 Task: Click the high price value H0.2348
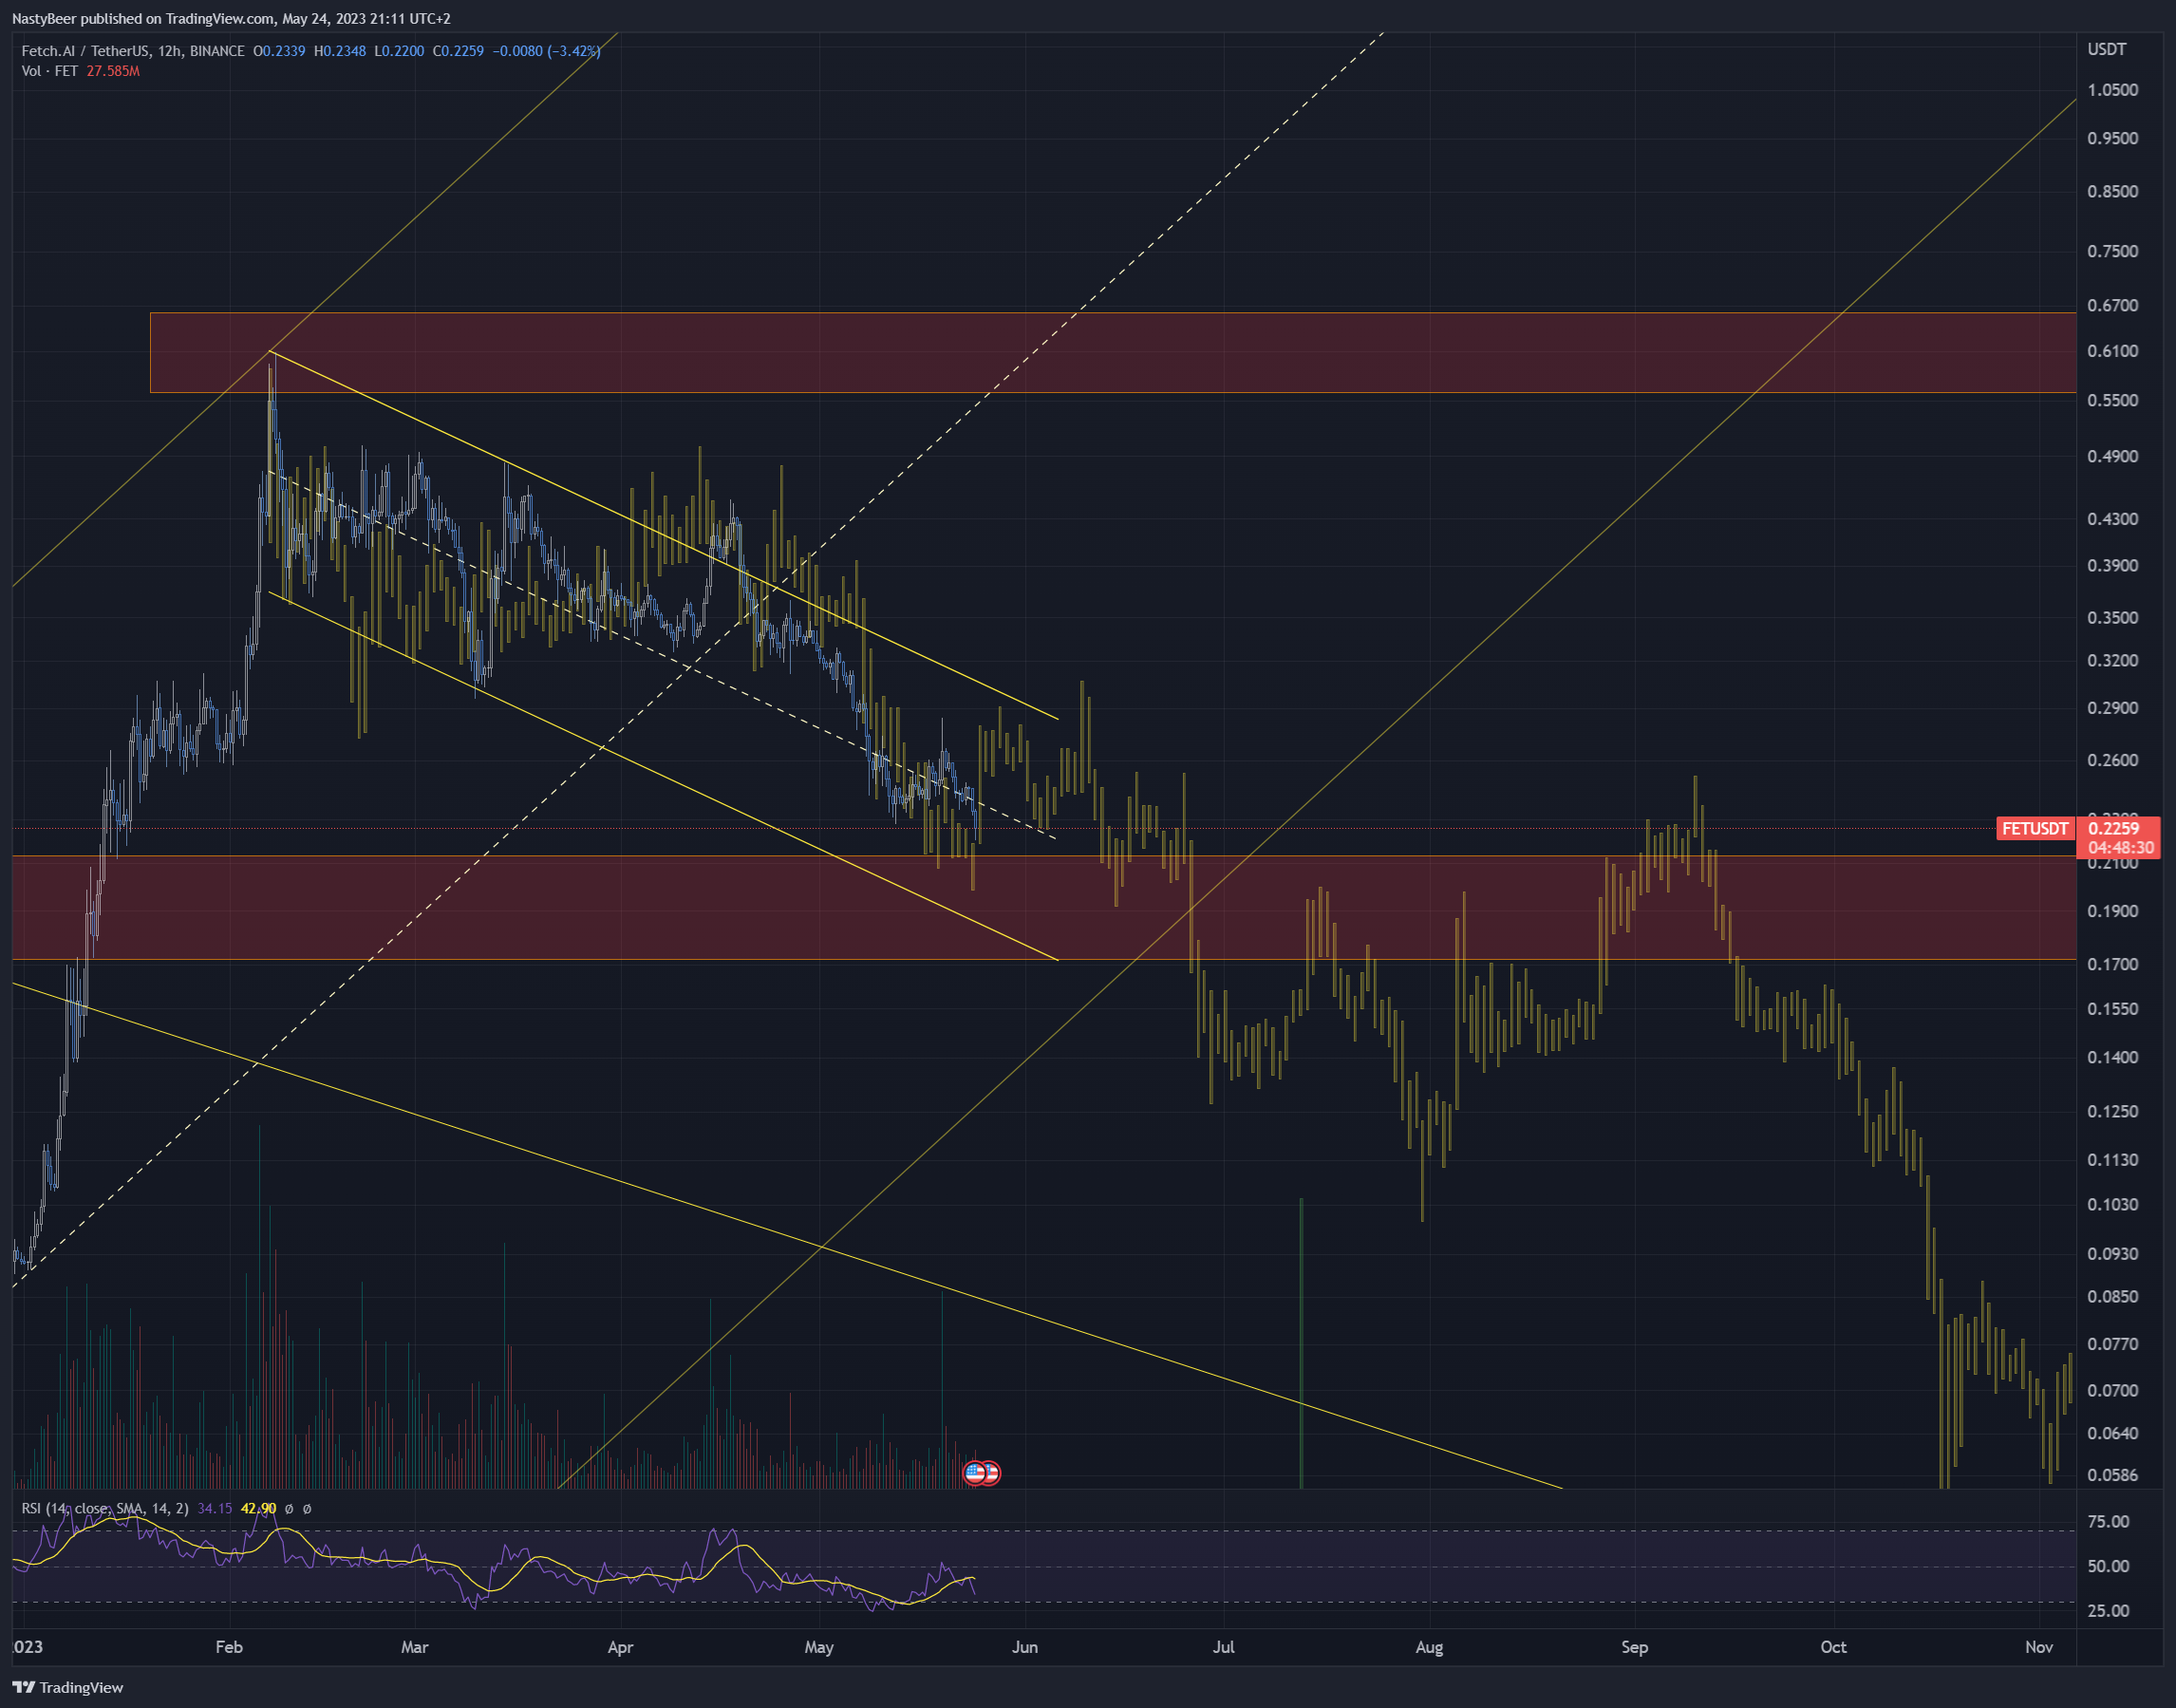pos(340,51)
